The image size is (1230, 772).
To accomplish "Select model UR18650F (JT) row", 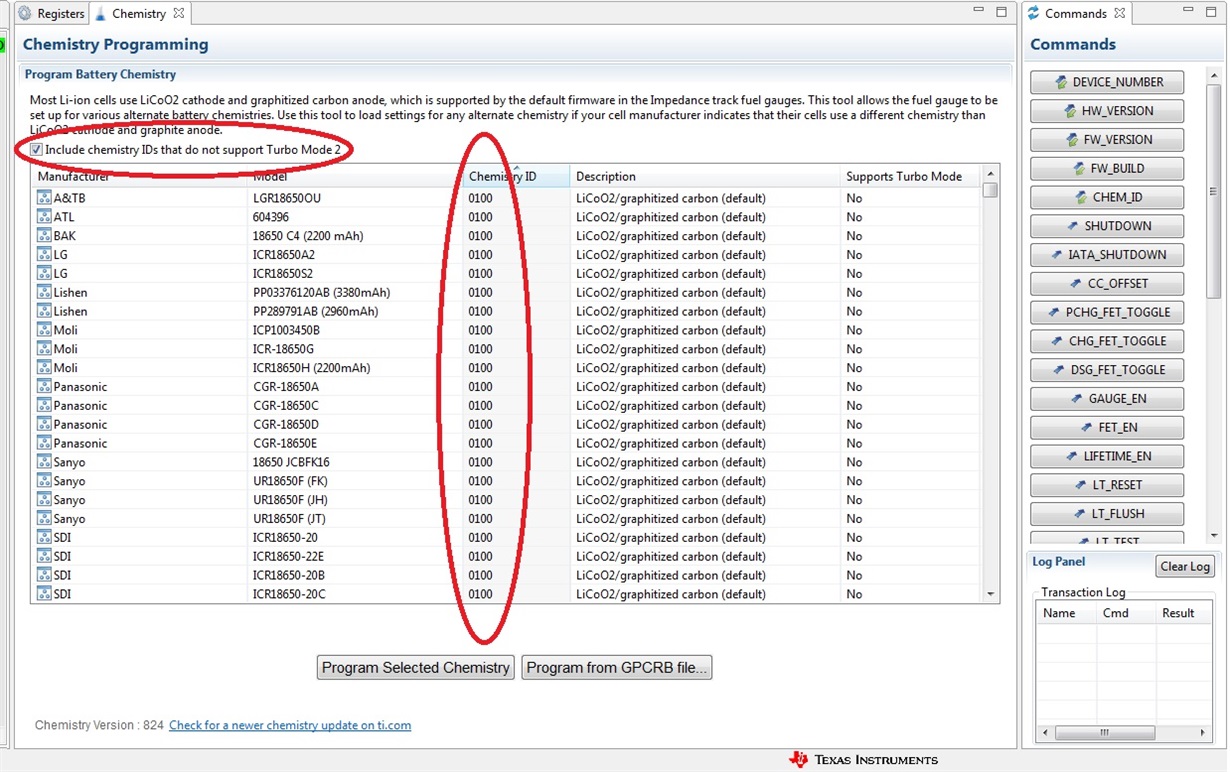I will [290, 519].
